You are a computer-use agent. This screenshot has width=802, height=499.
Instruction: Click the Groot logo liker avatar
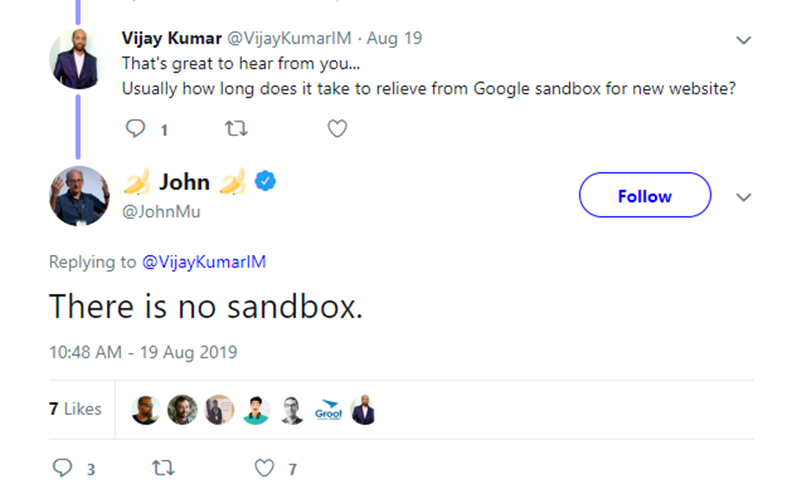coord(327,410)
